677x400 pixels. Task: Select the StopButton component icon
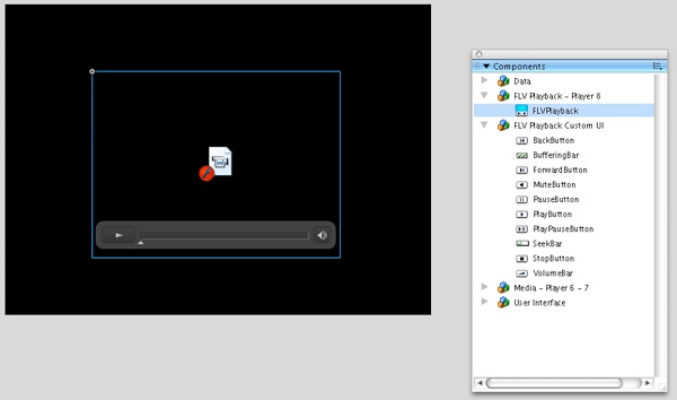(522, 258)
